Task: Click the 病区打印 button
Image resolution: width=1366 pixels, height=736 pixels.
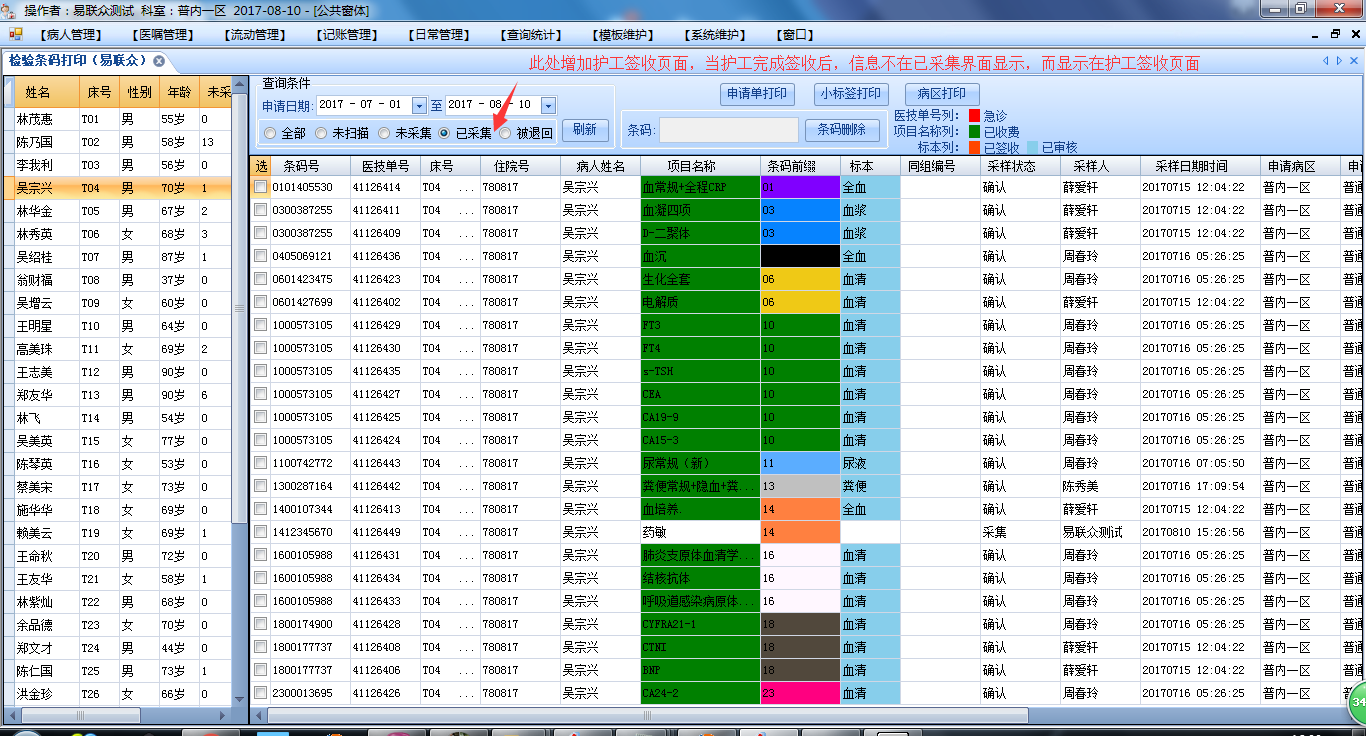Action: tap(941, 94)
